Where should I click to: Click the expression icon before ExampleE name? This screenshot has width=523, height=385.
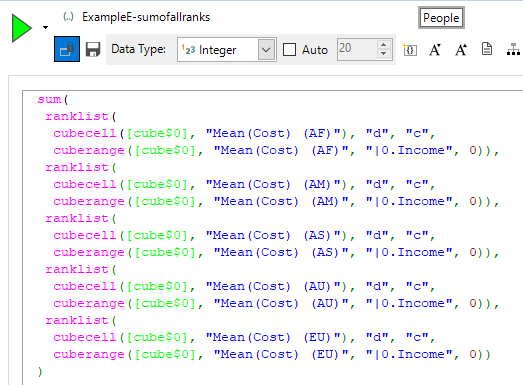click(68, 17)
